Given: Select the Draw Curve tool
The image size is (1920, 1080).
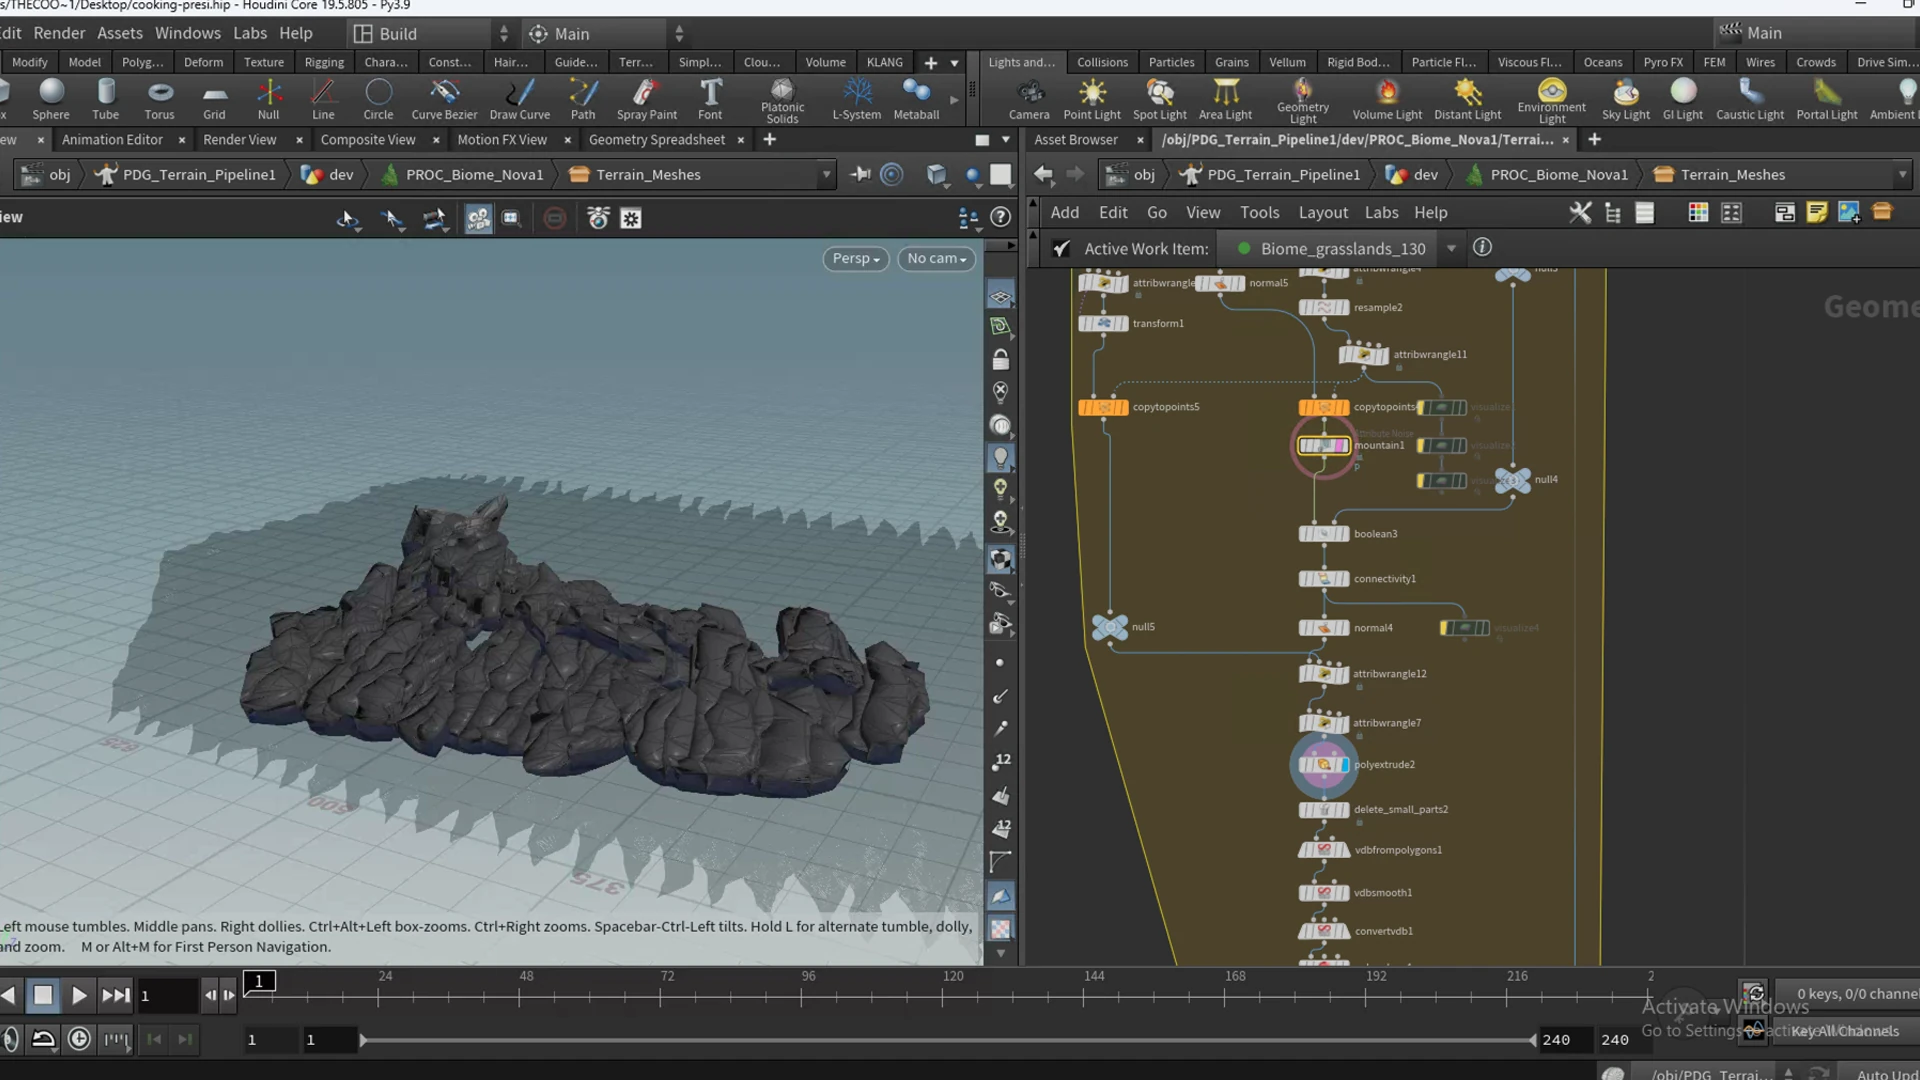Looking at the screenshot, I should click(x=519, y=100).
